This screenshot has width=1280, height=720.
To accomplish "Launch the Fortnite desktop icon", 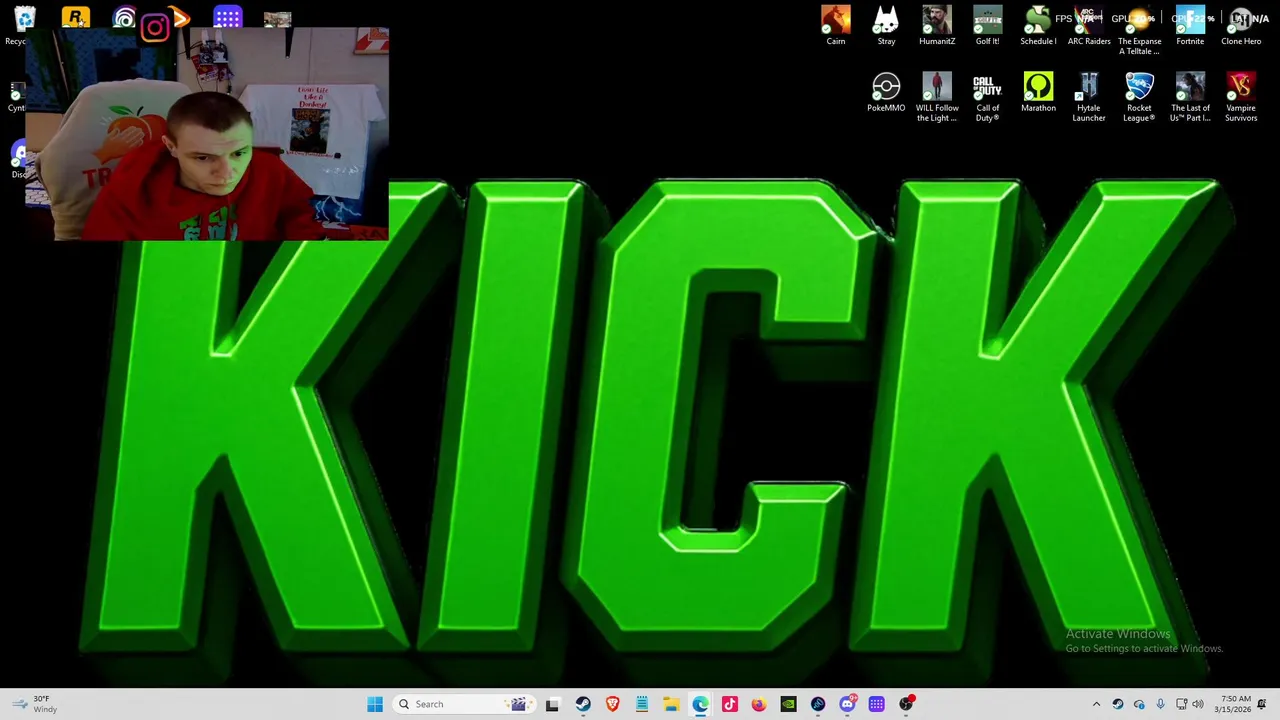I will [1190, 25].
